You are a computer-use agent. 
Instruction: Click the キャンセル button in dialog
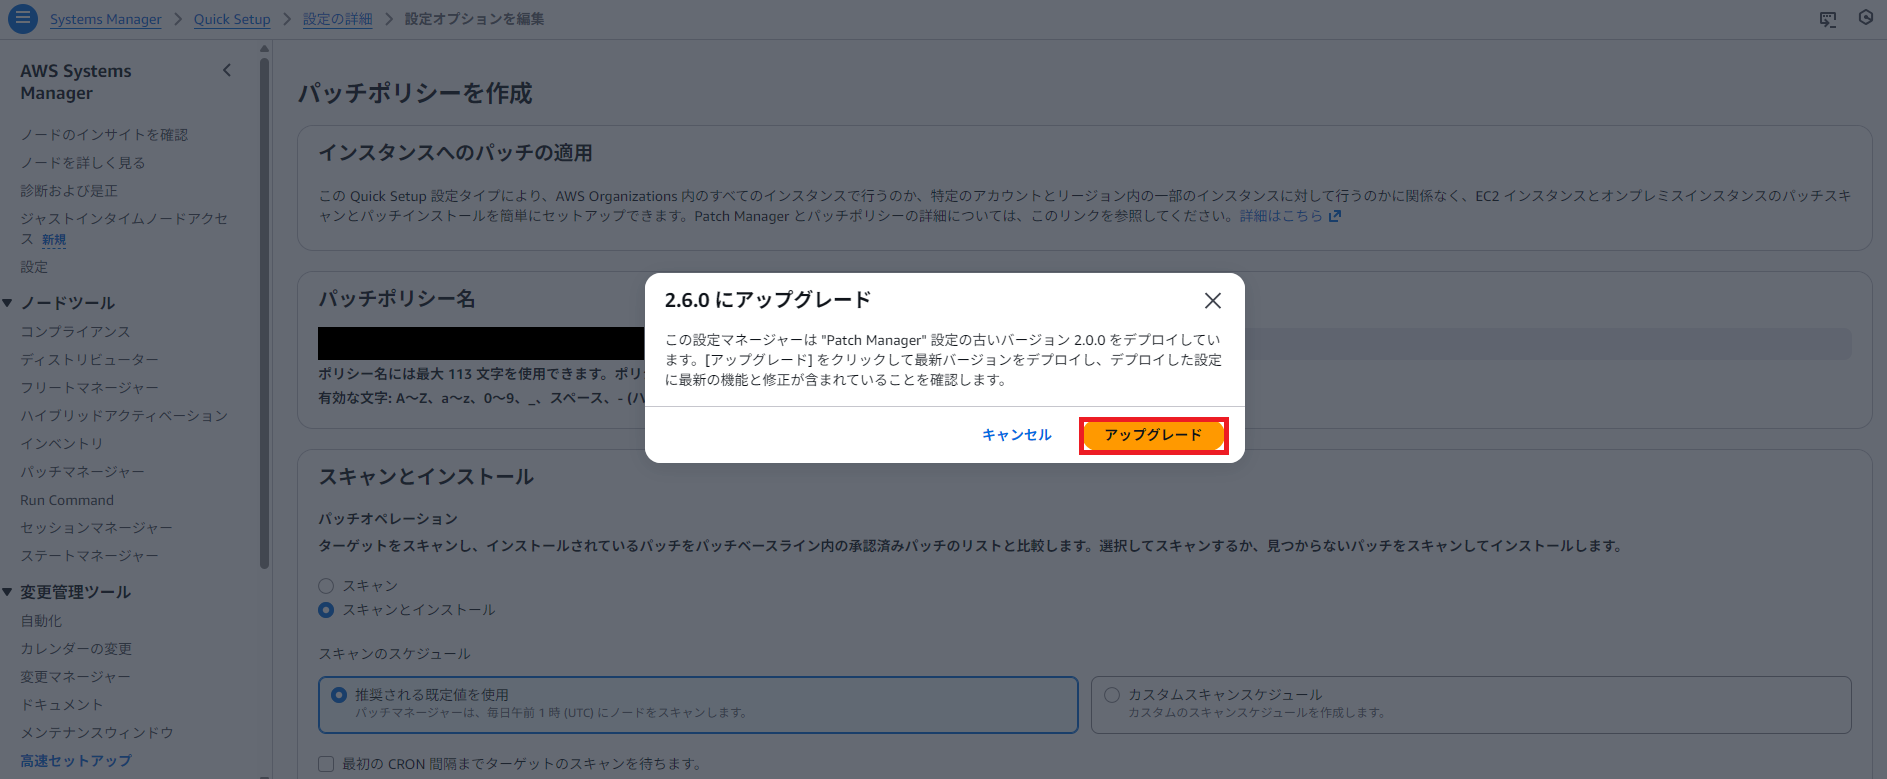[1017, 435]
